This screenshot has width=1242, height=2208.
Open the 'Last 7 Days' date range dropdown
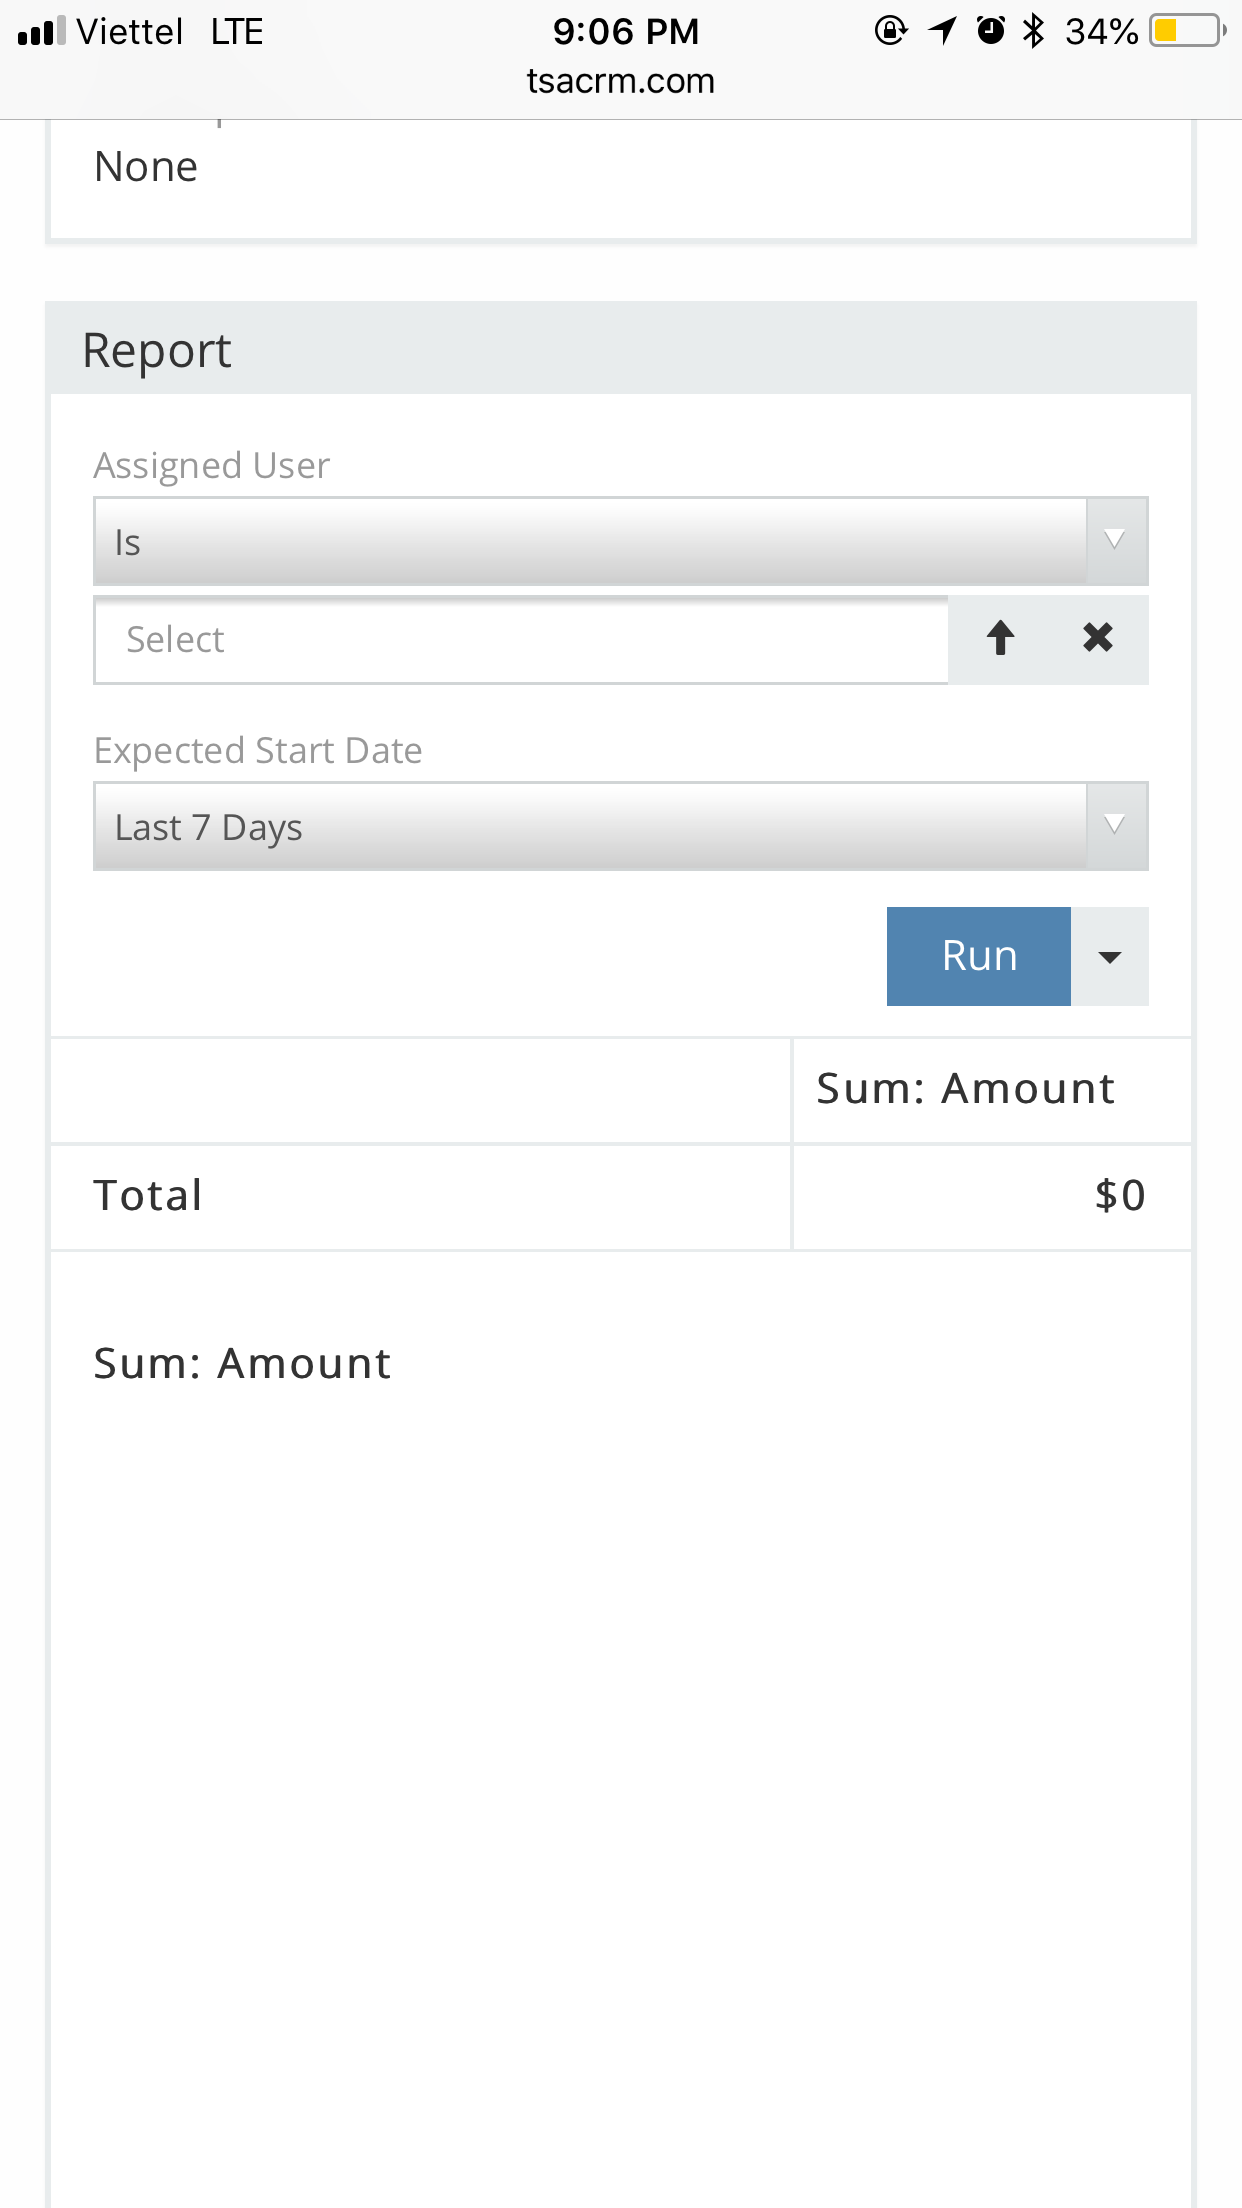point(590,826)
